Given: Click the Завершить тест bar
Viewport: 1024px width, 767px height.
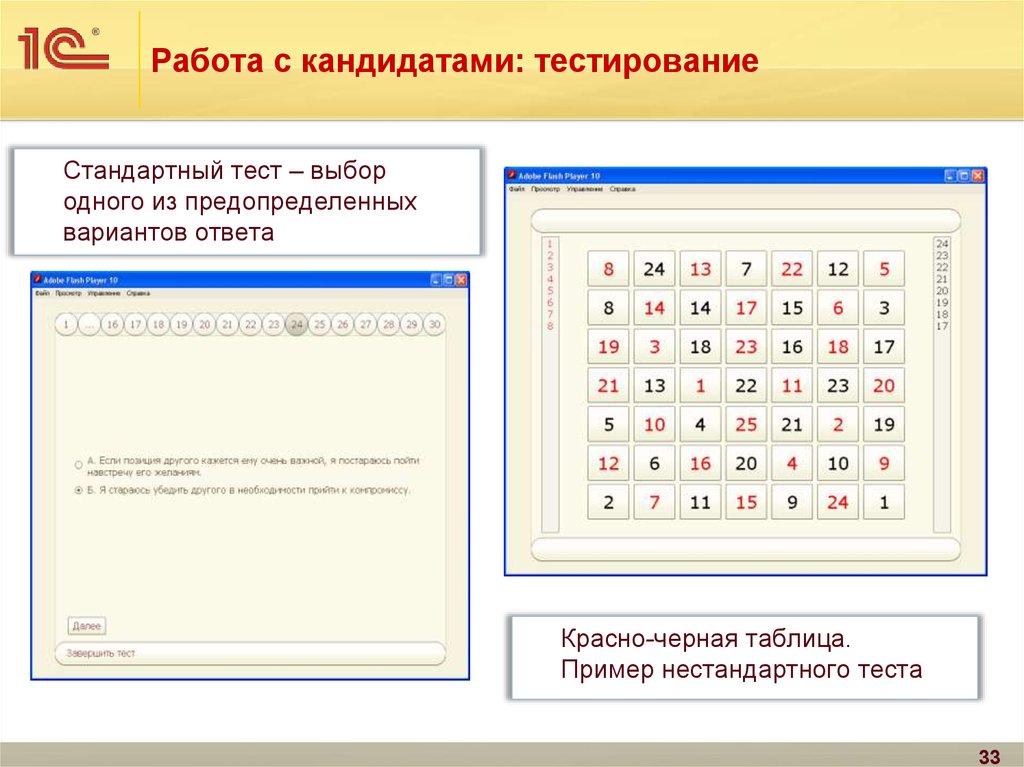Looking at the screenshot, I should click(x=250, y=653).
